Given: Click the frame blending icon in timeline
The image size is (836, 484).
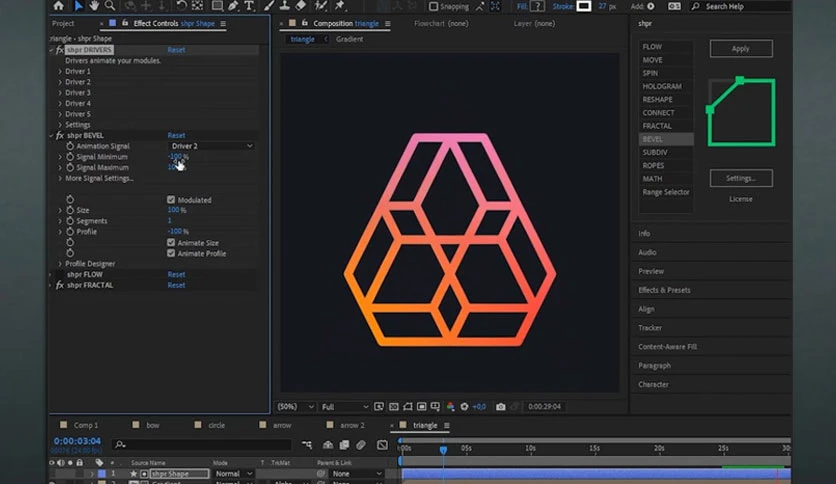Looking at the screenshot, I should pos(344,445).
